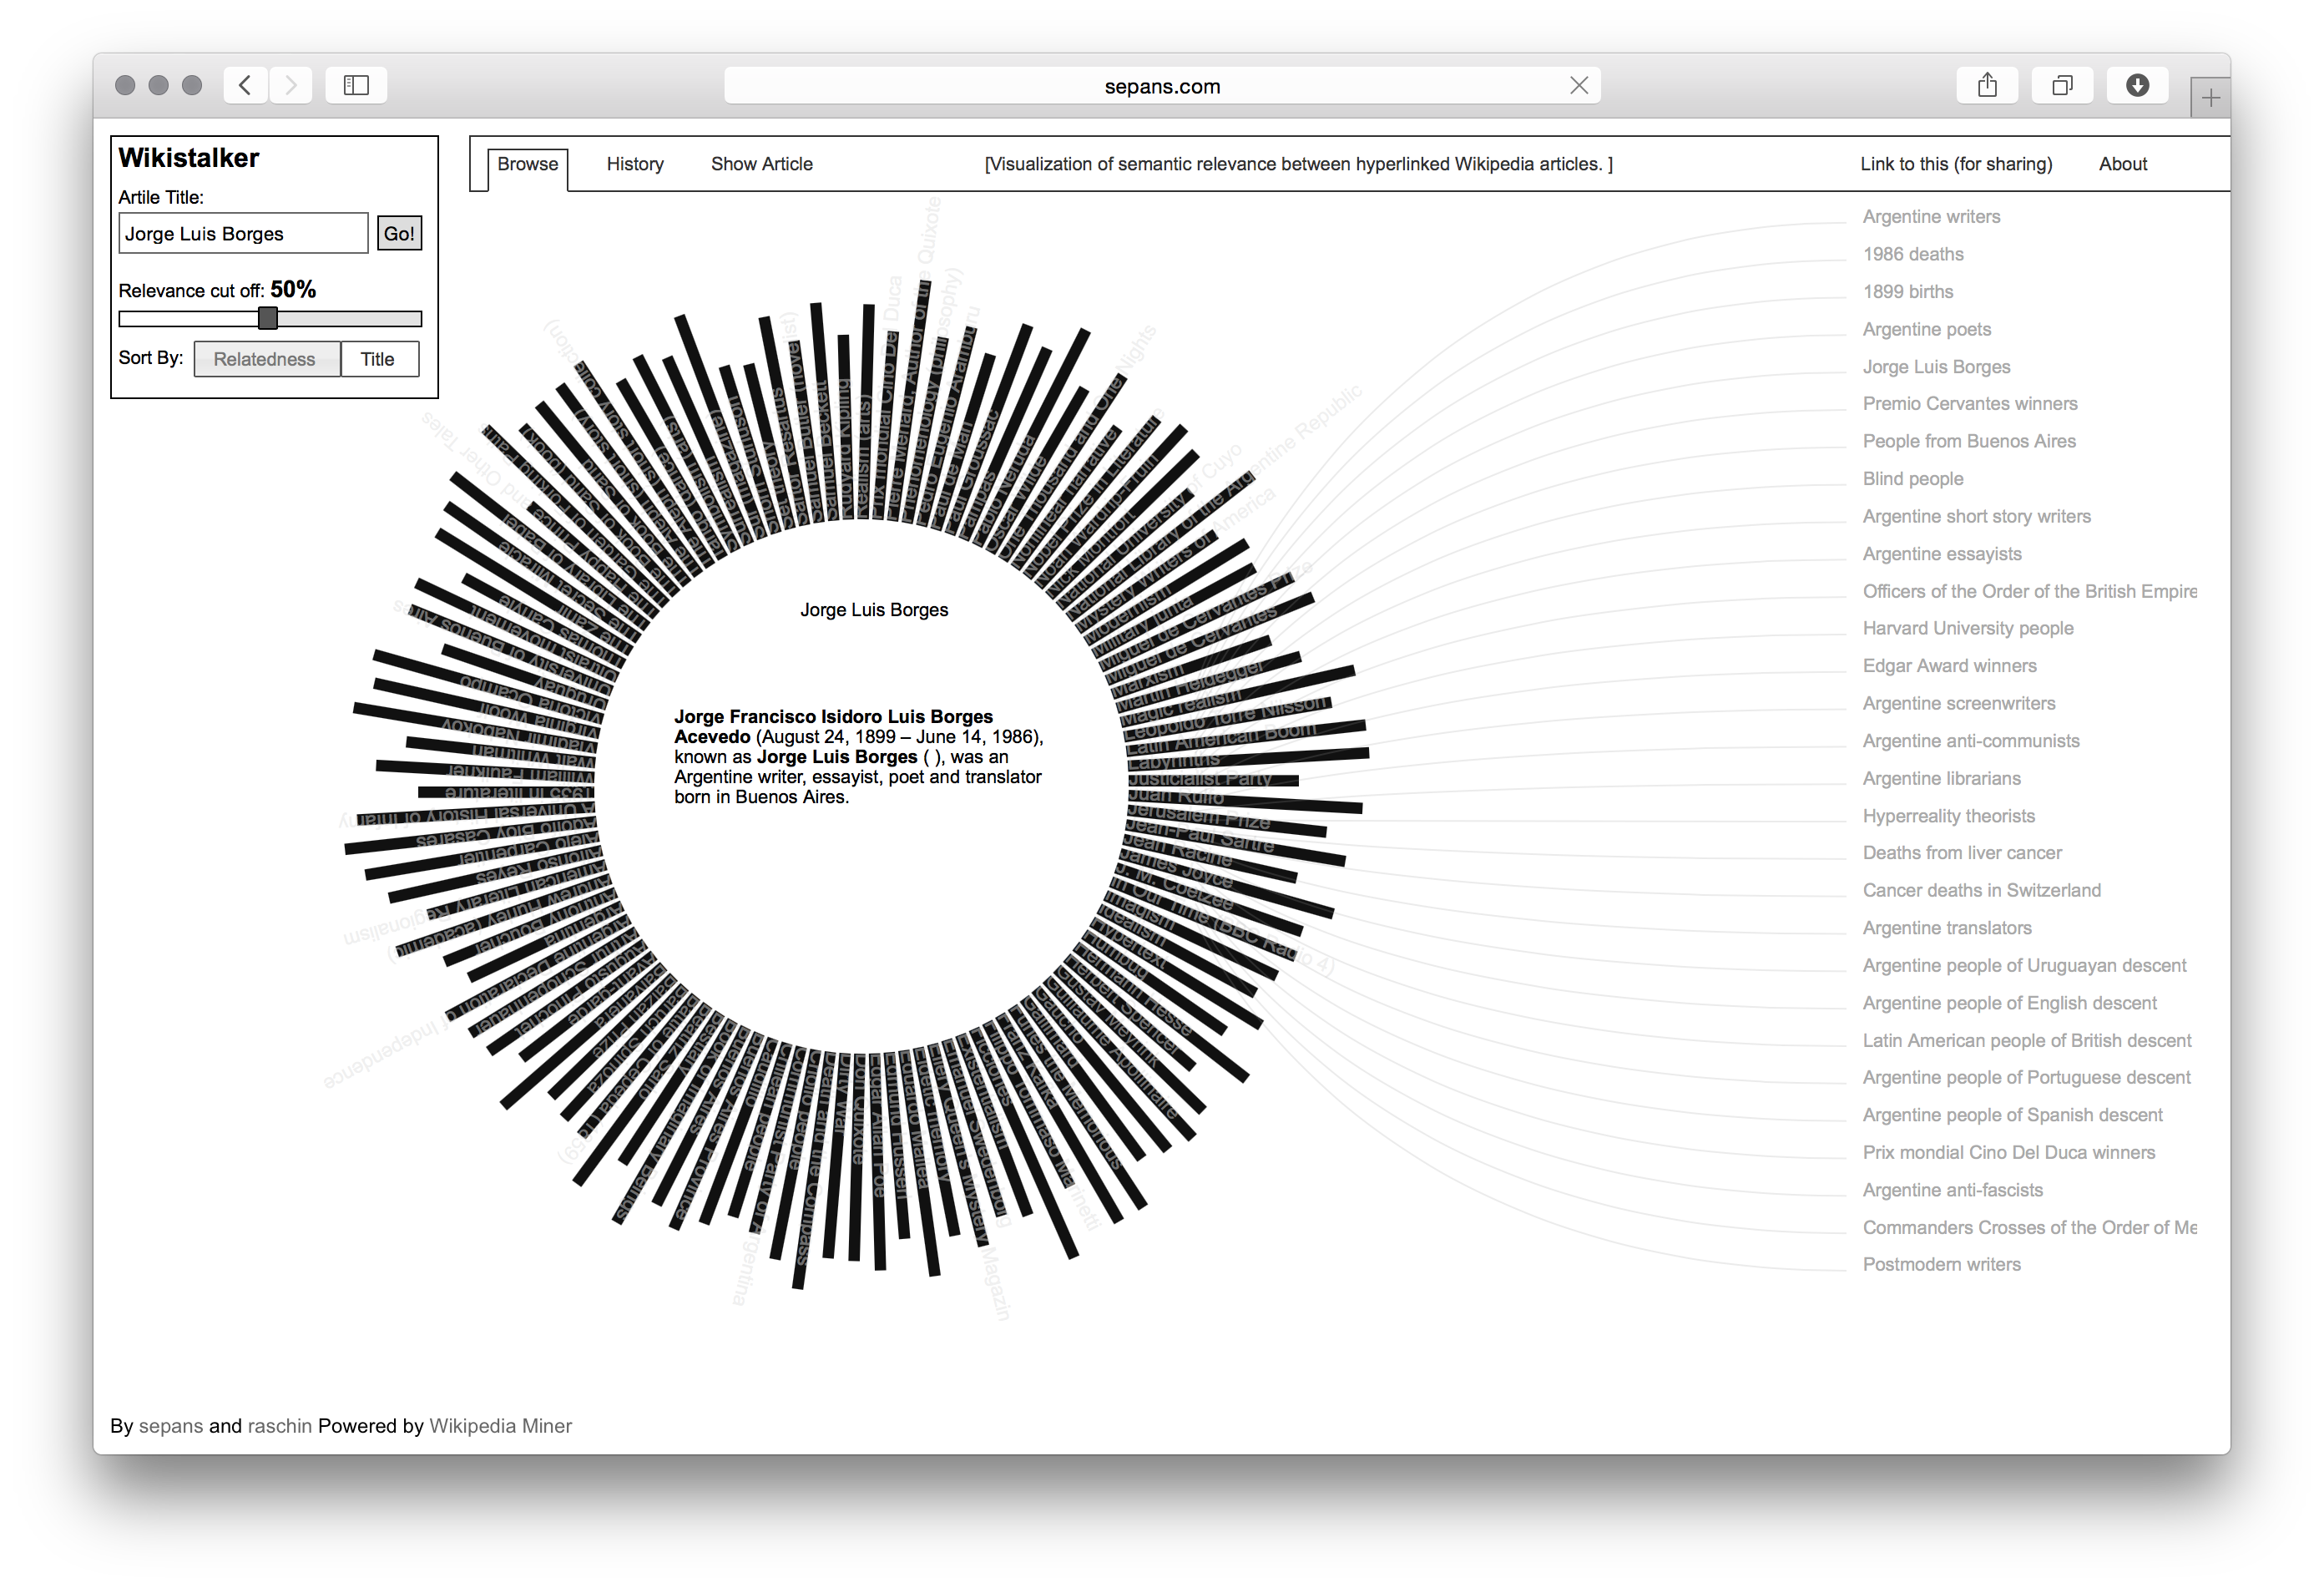
Task: Click the Article Title input field
Action: [x=243, y=234]
